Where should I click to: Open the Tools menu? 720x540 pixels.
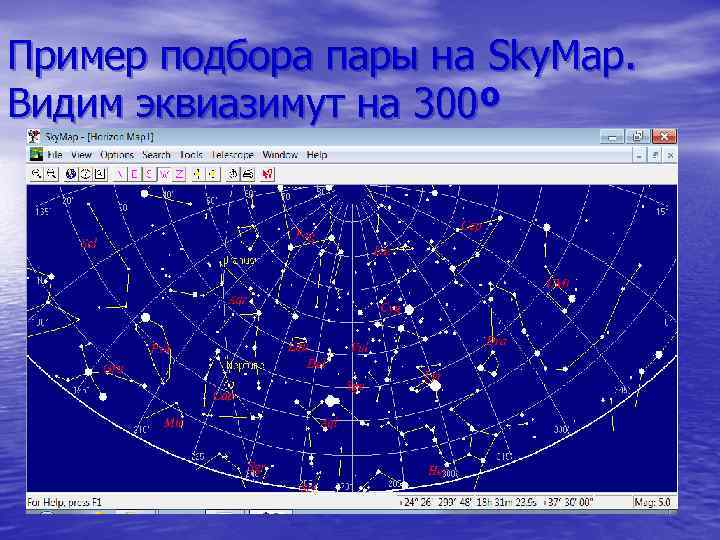coord(191,155)
